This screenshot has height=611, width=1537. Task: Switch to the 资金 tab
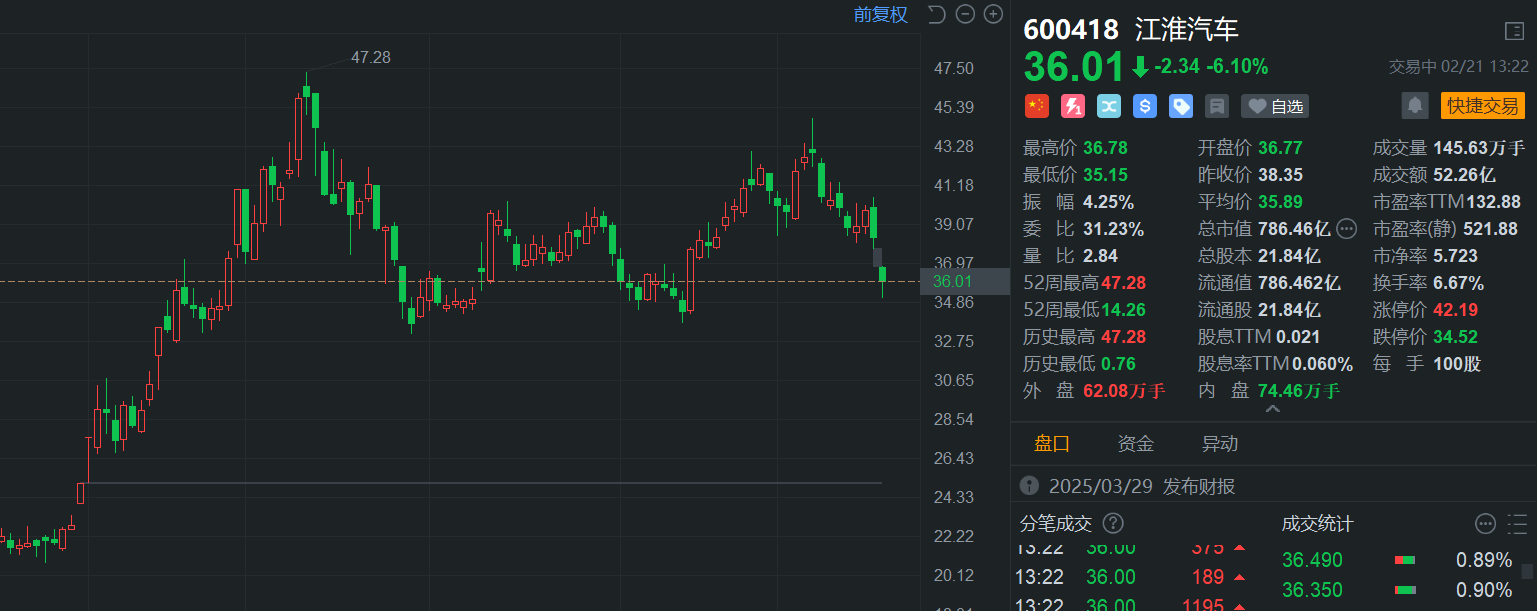[x=1136, y=443]
